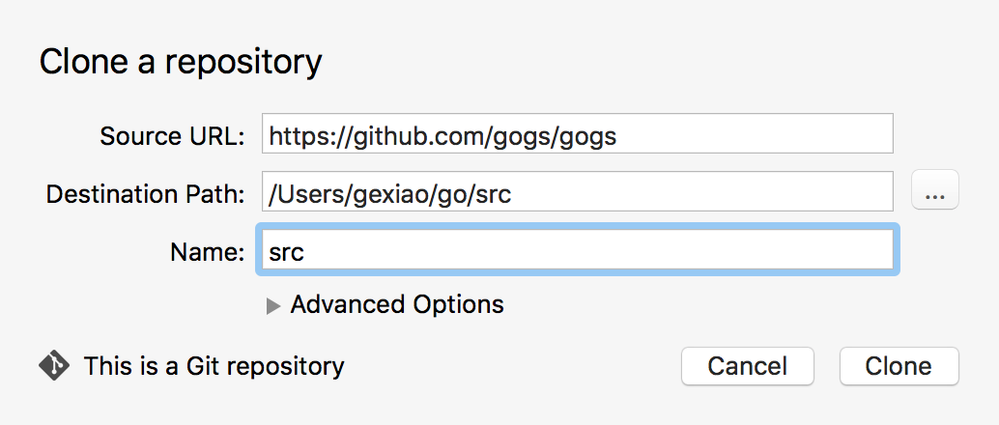
Task: Click the "Clone a repository" heading
Action: point(181,62)
